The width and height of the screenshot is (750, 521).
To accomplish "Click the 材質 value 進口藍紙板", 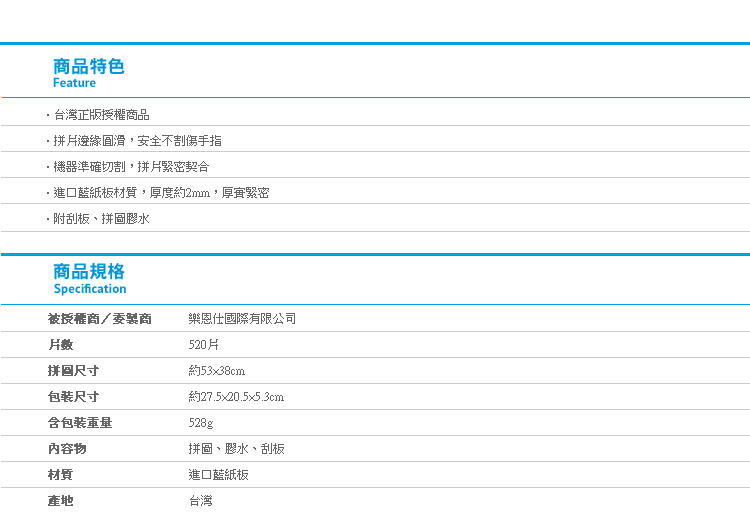I will [218, 475].
